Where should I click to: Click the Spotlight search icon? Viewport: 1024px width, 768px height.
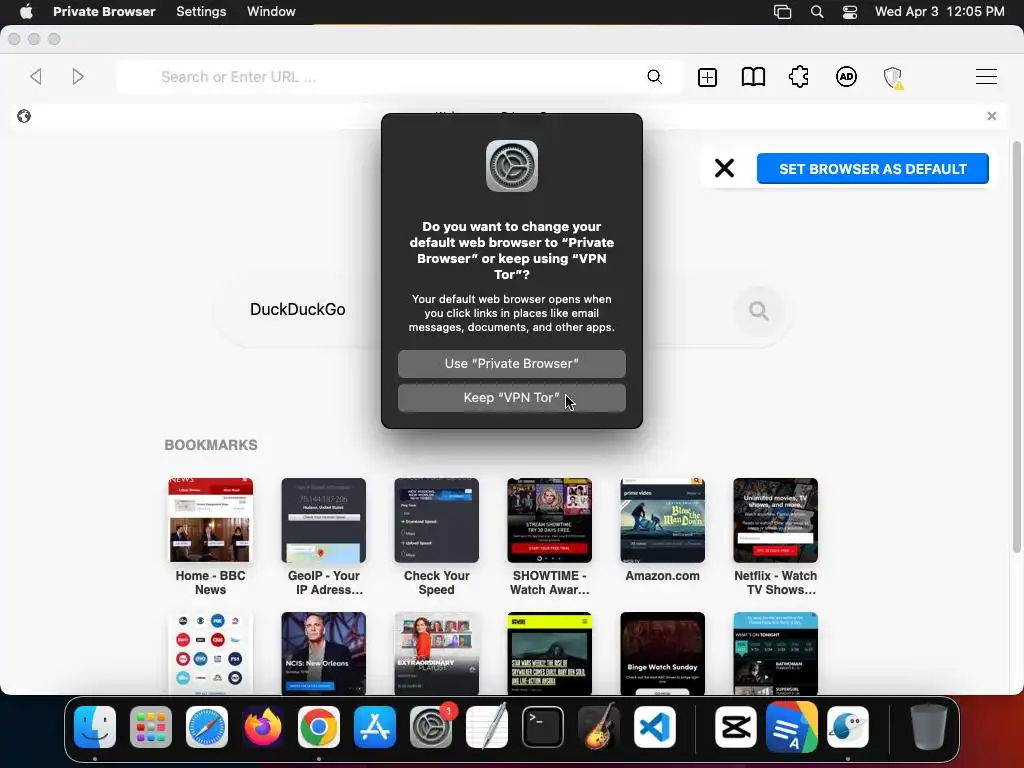pyautogui.click(x=816, y=11)
